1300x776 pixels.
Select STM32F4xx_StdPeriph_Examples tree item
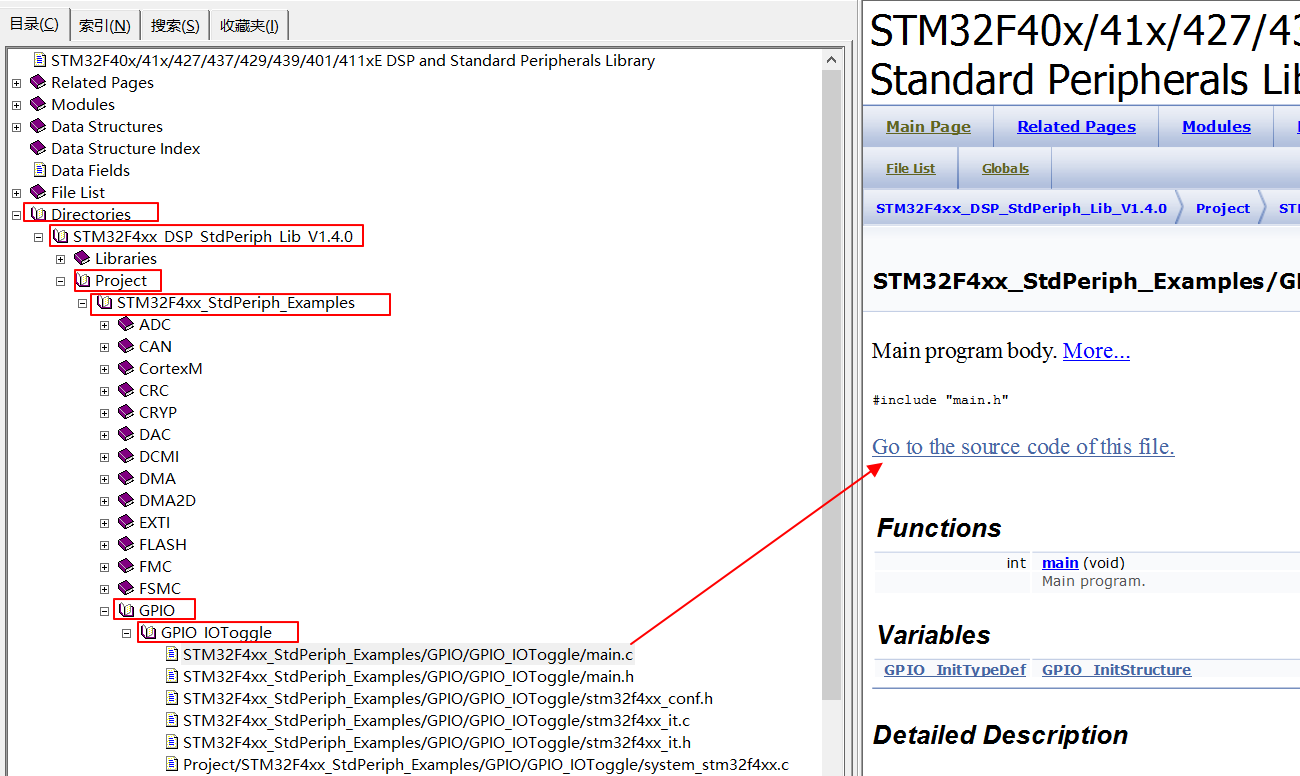point(236,302)
